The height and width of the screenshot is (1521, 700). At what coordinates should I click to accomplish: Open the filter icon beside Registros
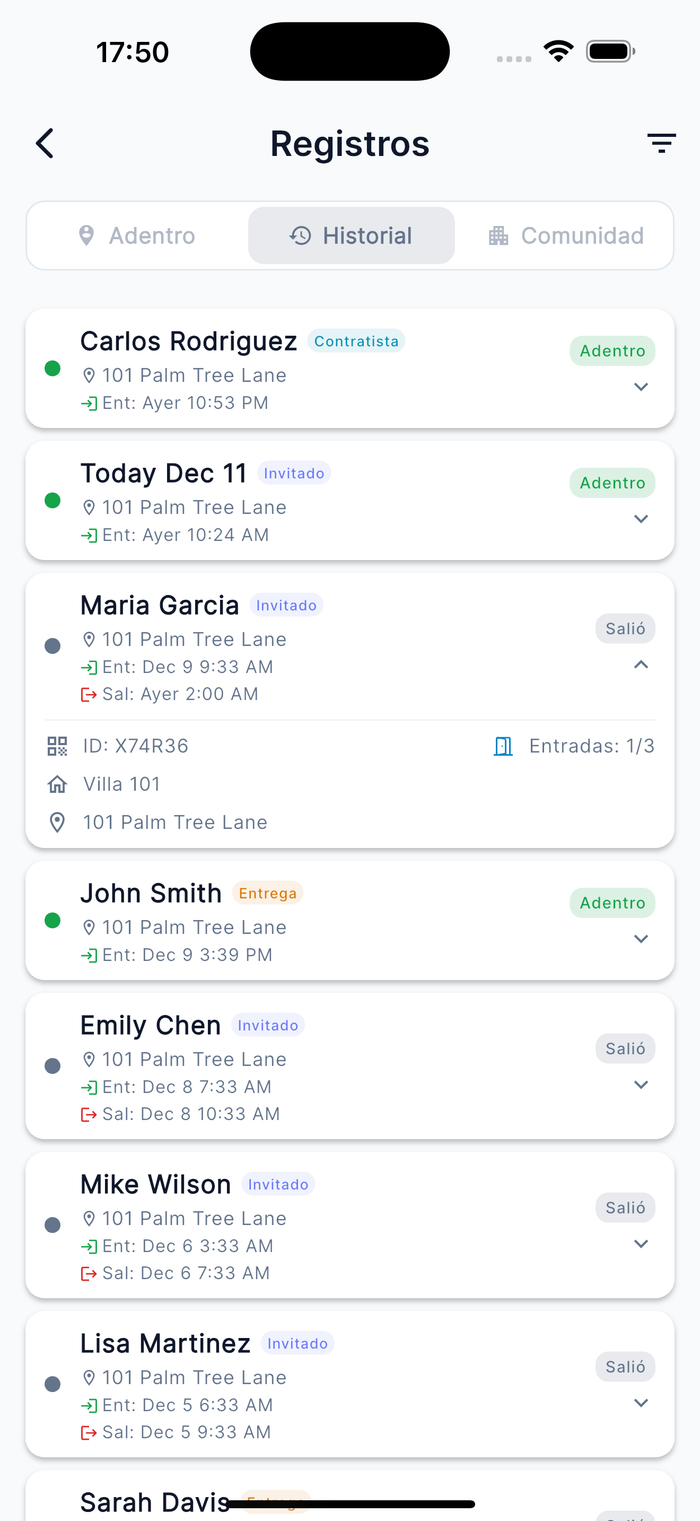pyautogui.click(x=661, y=143)
